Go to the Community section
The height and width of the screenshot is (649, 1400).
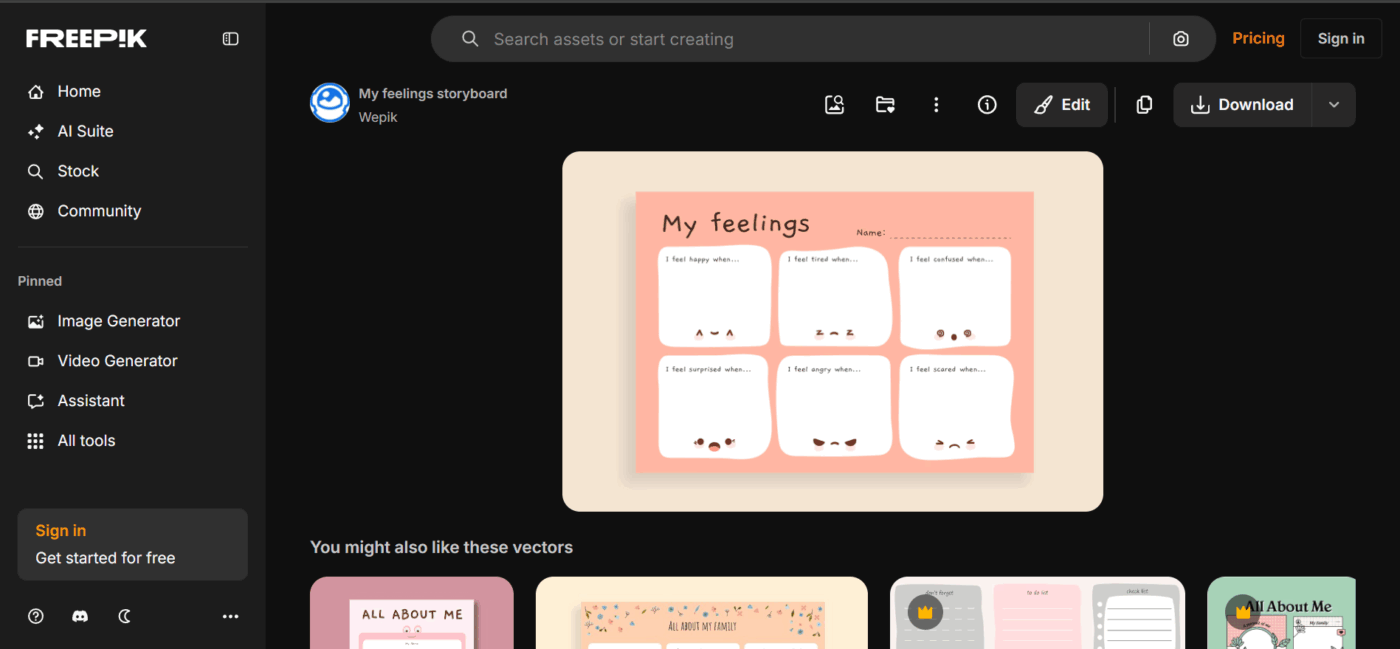pyautogui.click(x=98, y=211)
